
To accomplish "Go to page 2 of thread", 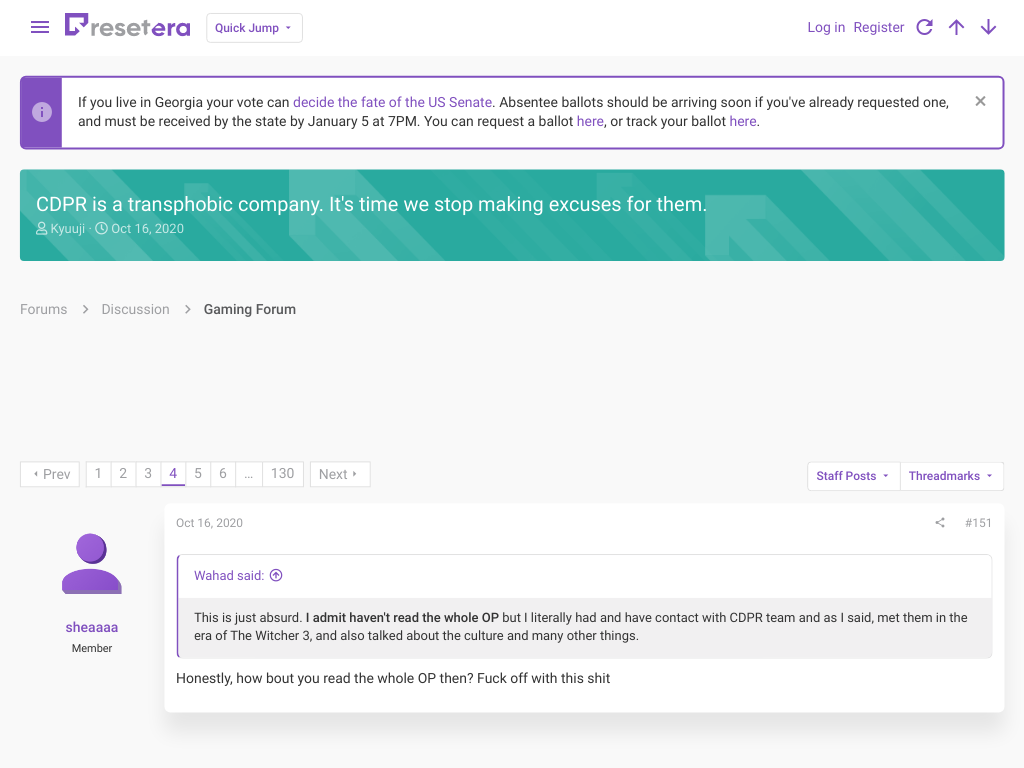I will (x=123, y=473).
